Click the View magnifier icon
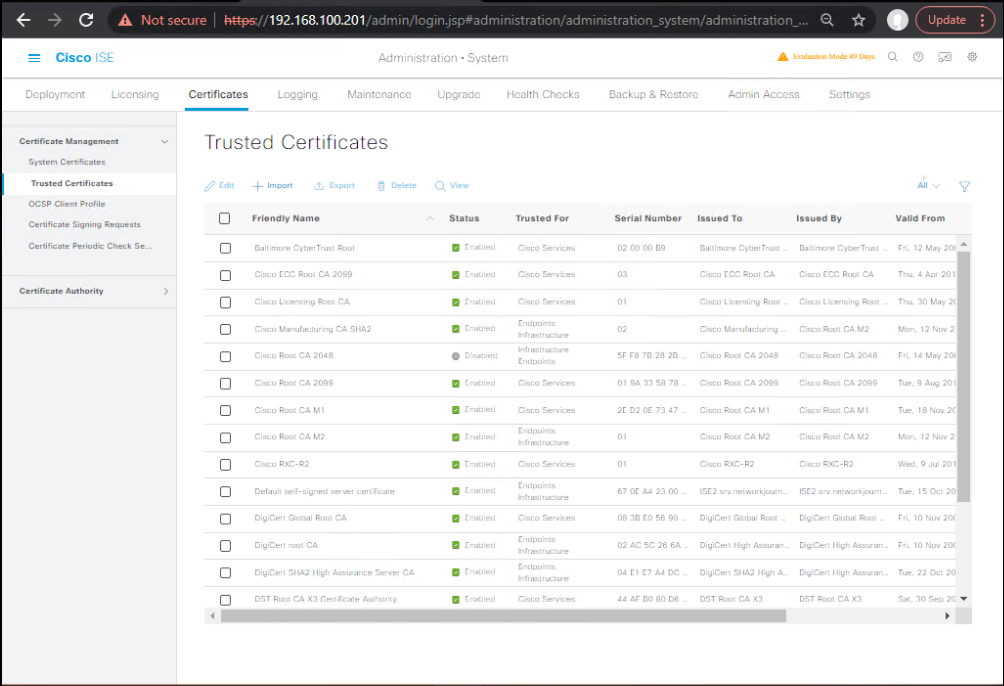1004x686 pixels. coord(440,186)
